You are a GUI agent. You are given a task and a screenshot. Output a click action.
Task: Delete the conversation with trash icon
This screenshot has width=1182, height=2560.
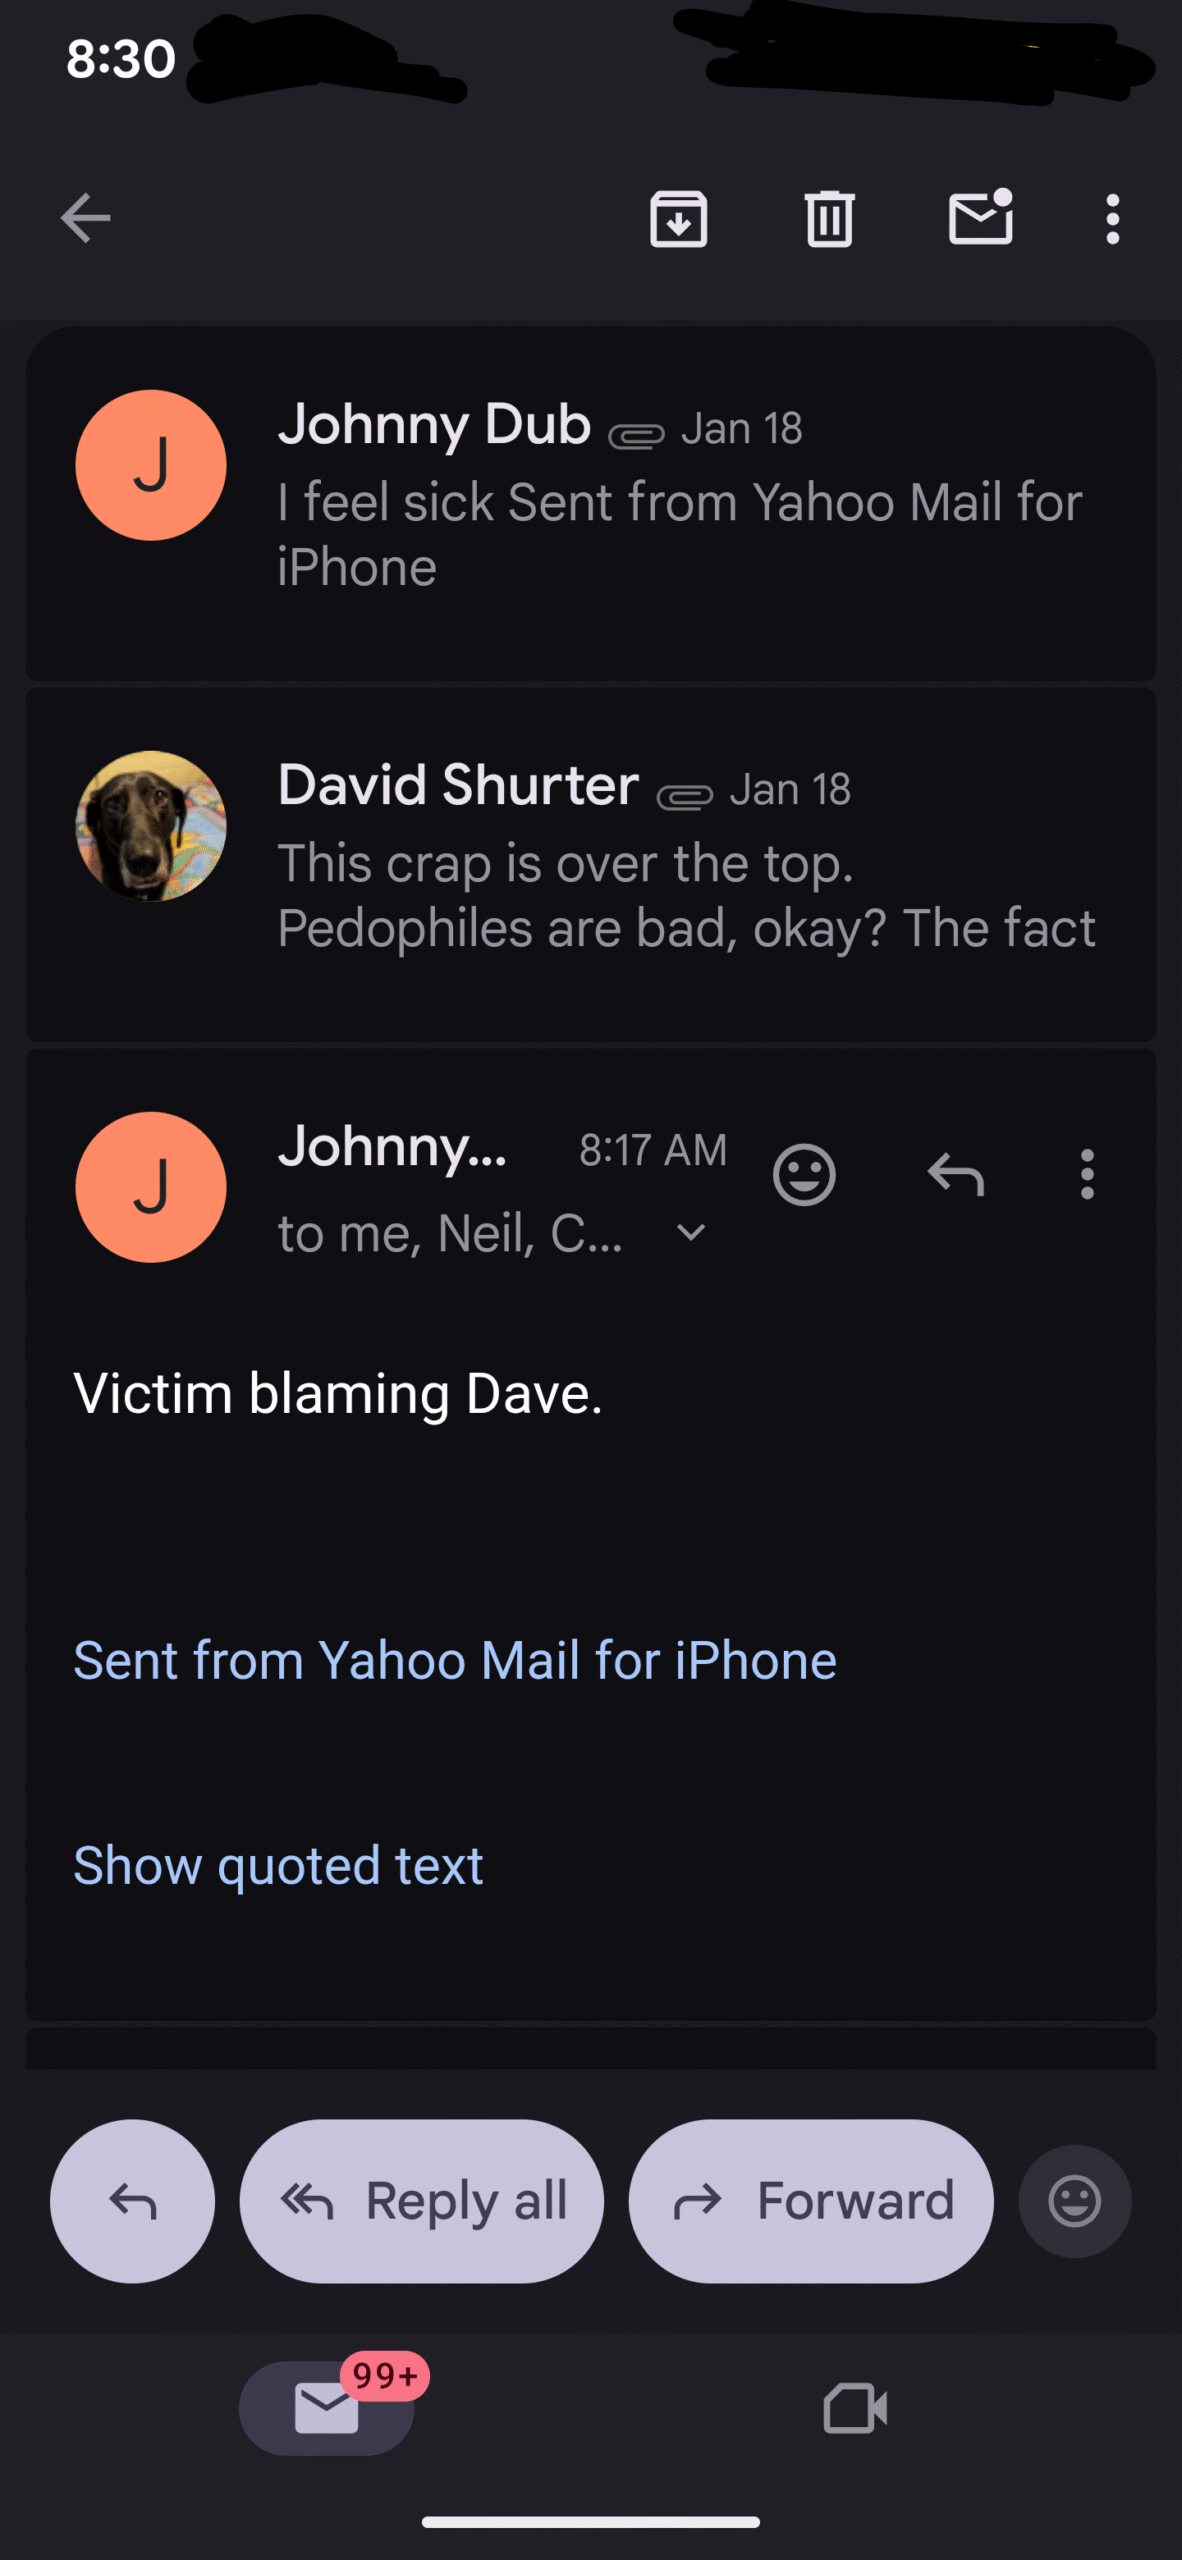[x=829, y=218]
